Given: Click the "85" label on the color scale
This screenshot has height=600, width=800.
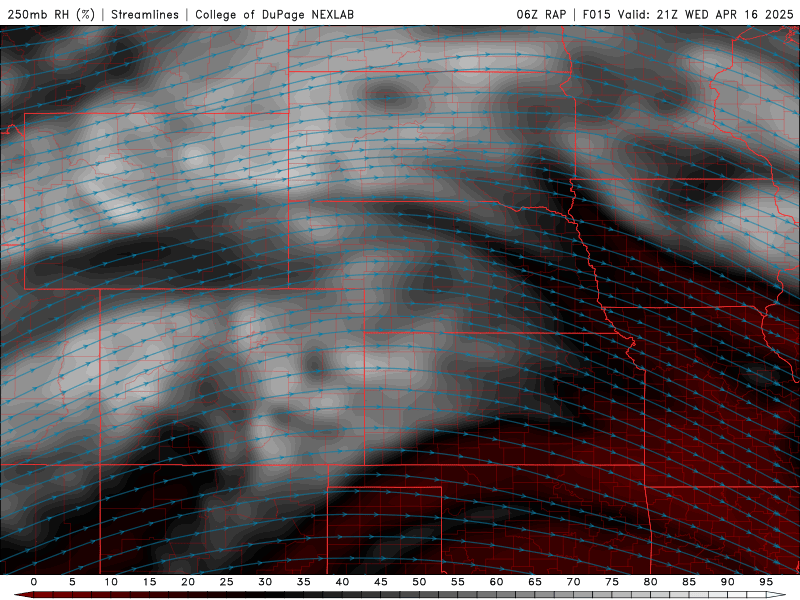Looking at the screenshot, I should tap(689, 582).
